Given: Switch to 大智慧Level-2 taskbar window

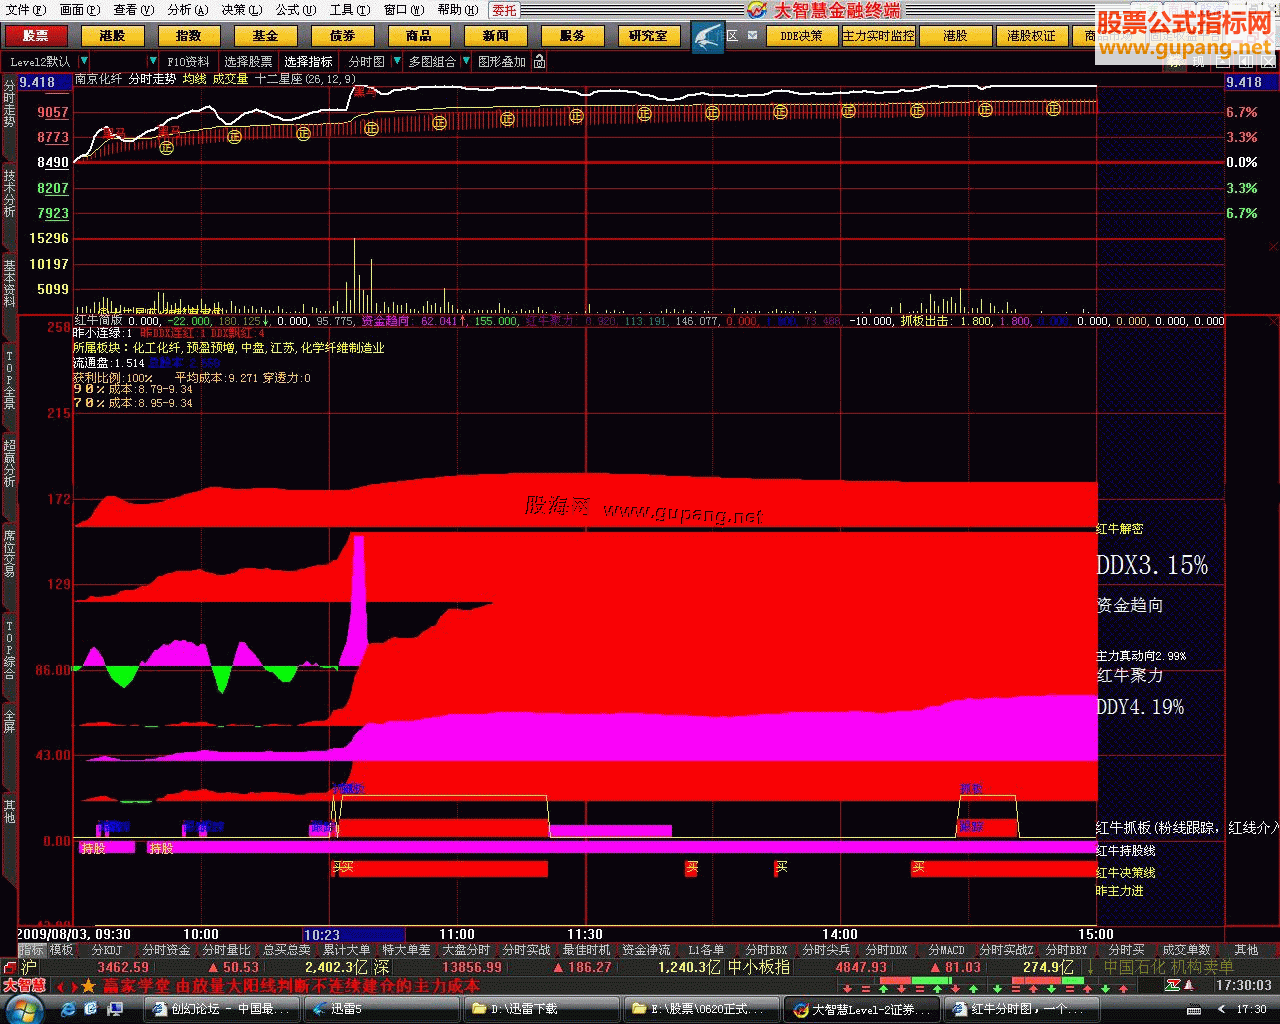Looking at the screenshot, I should [863, 1009].
